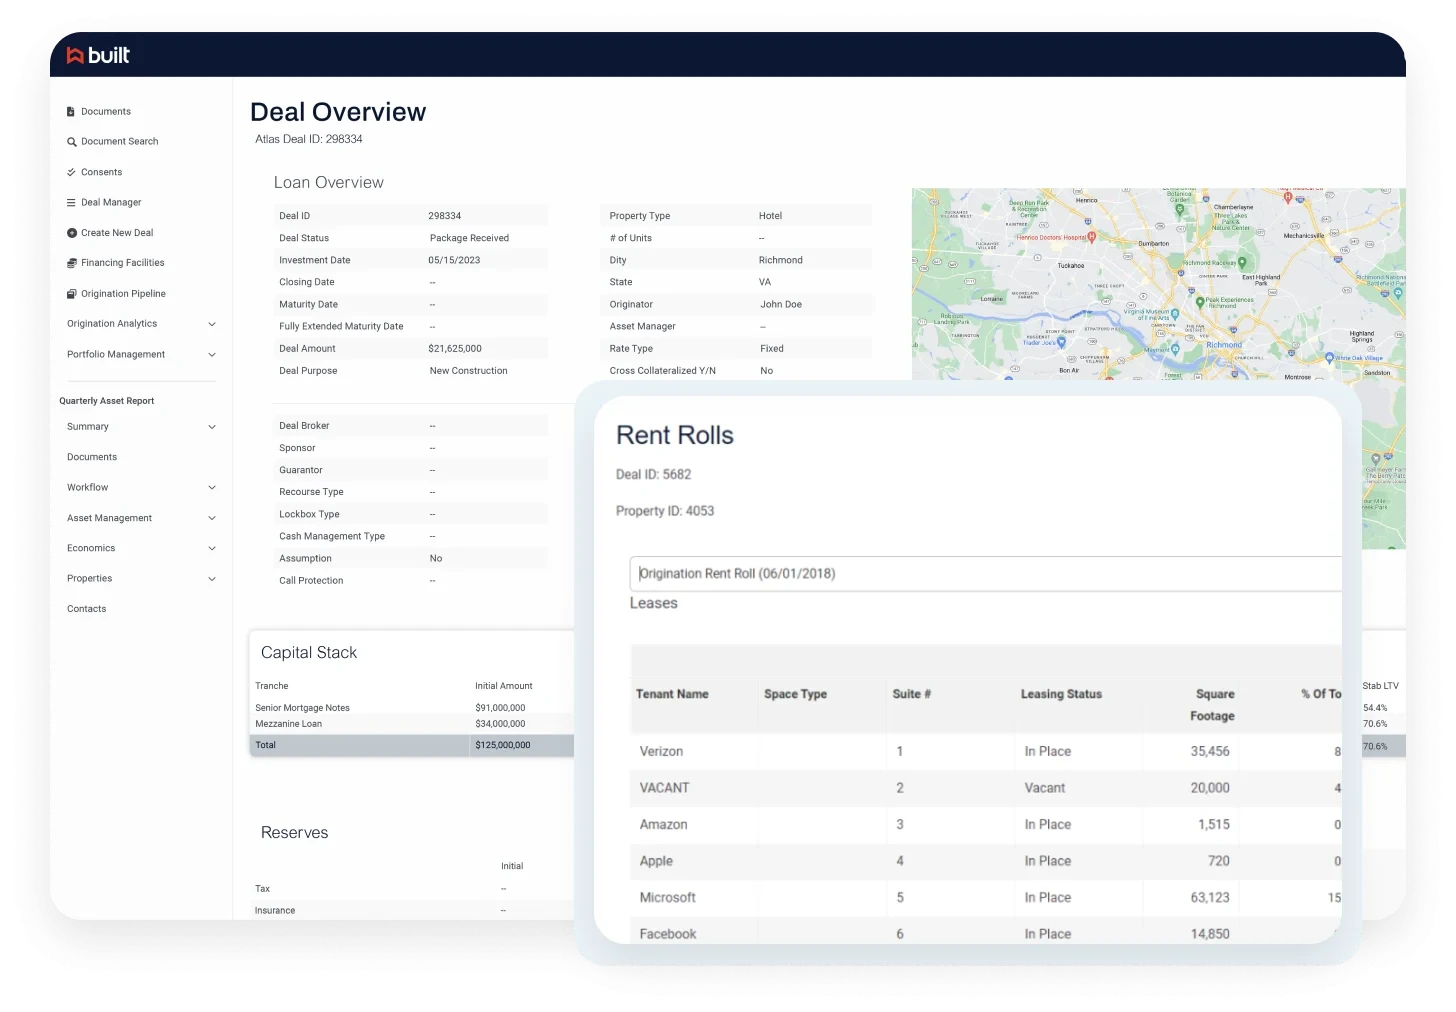Viewport: 1456px width, 1012px height.
Task: Click the Square Footage column header
Action: (x=1213, y=705)
